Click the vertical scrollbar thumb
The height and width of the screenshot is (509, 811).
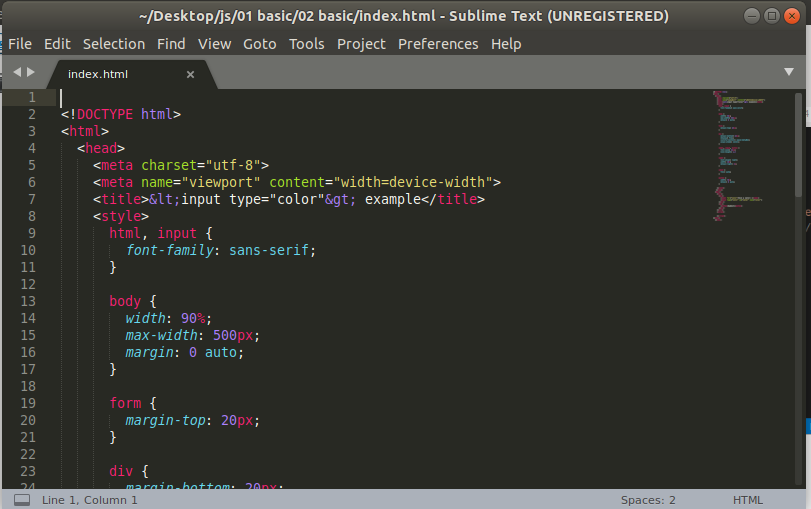pyautogui.click(x=799, y=145)
